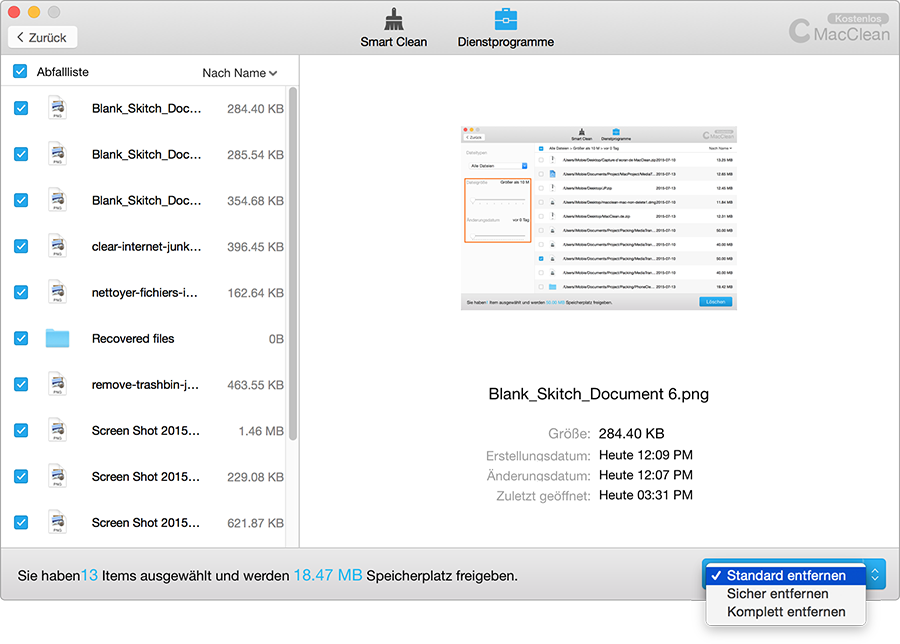
Task: Click the Kostenlos badge
Action: 858,18
